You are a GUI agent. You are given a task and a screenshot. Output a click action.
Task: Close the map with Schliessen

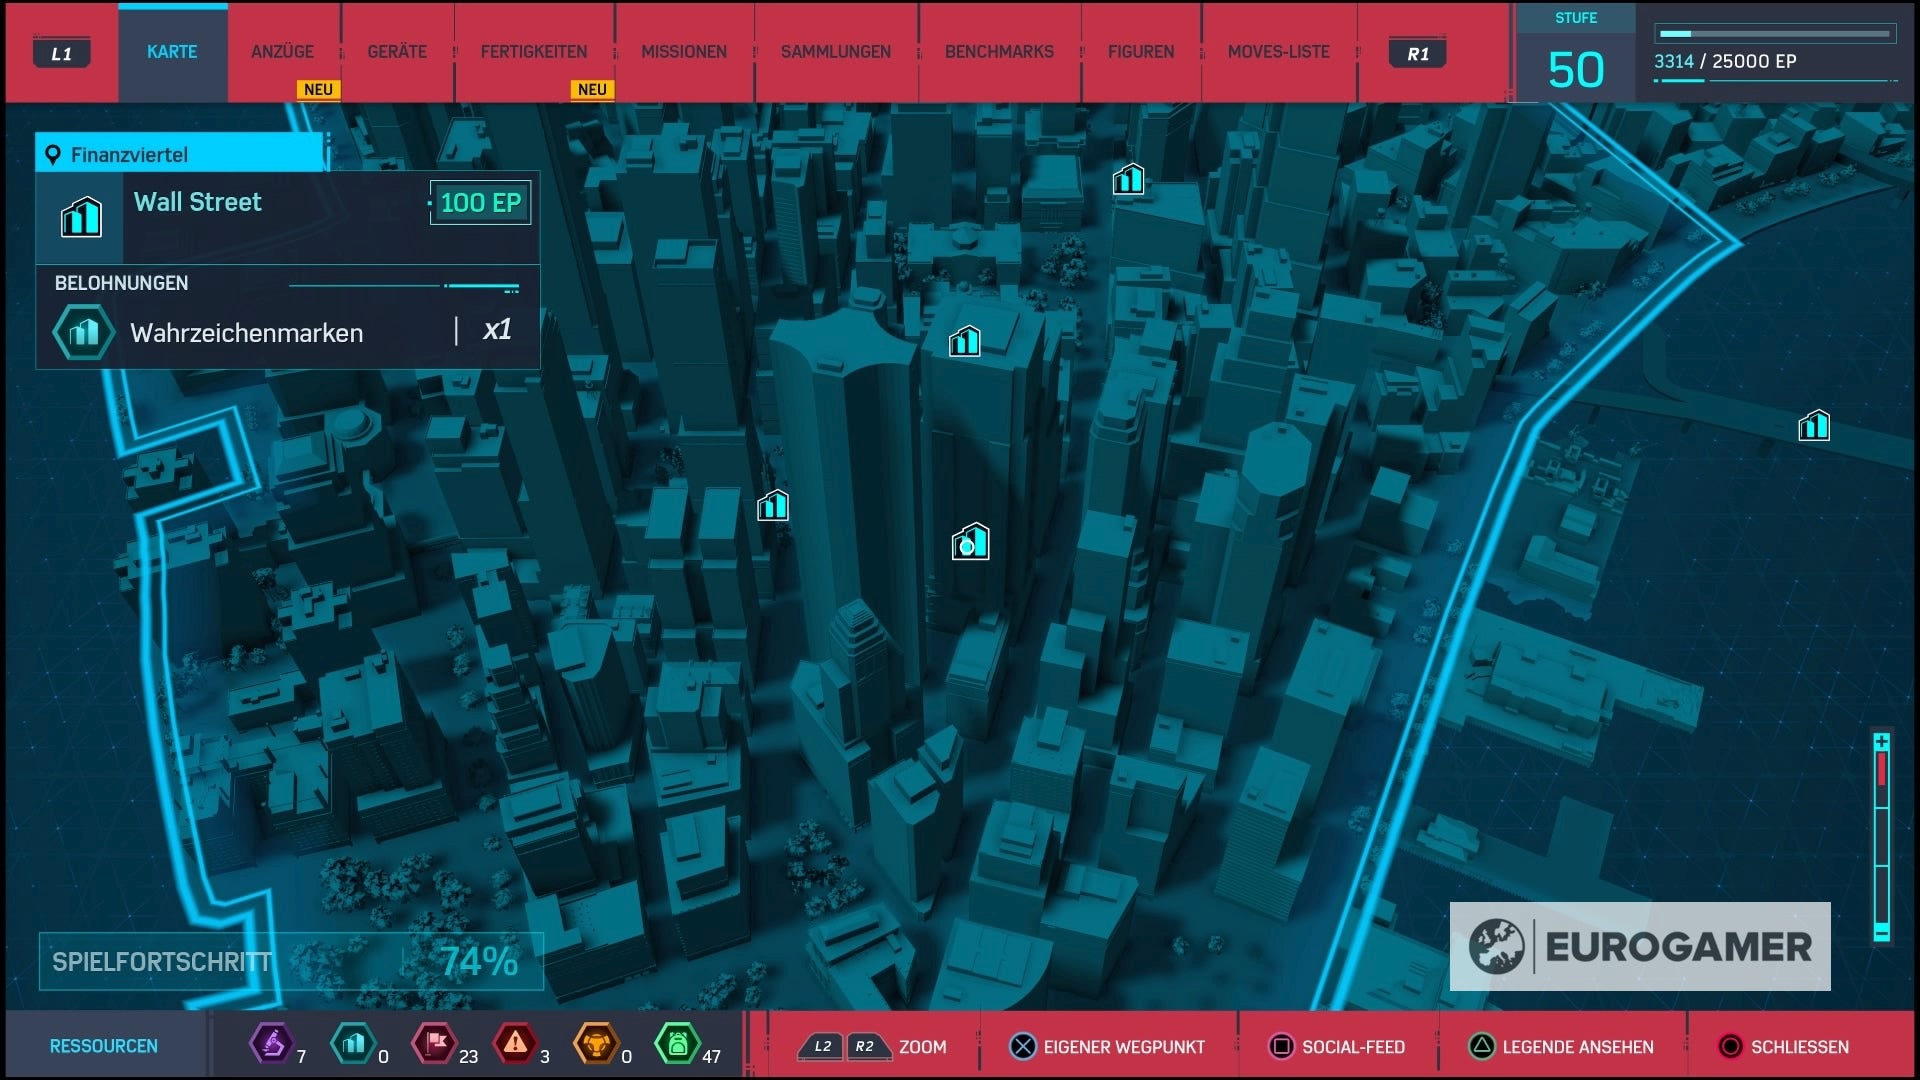[x=1800, y=1047]
